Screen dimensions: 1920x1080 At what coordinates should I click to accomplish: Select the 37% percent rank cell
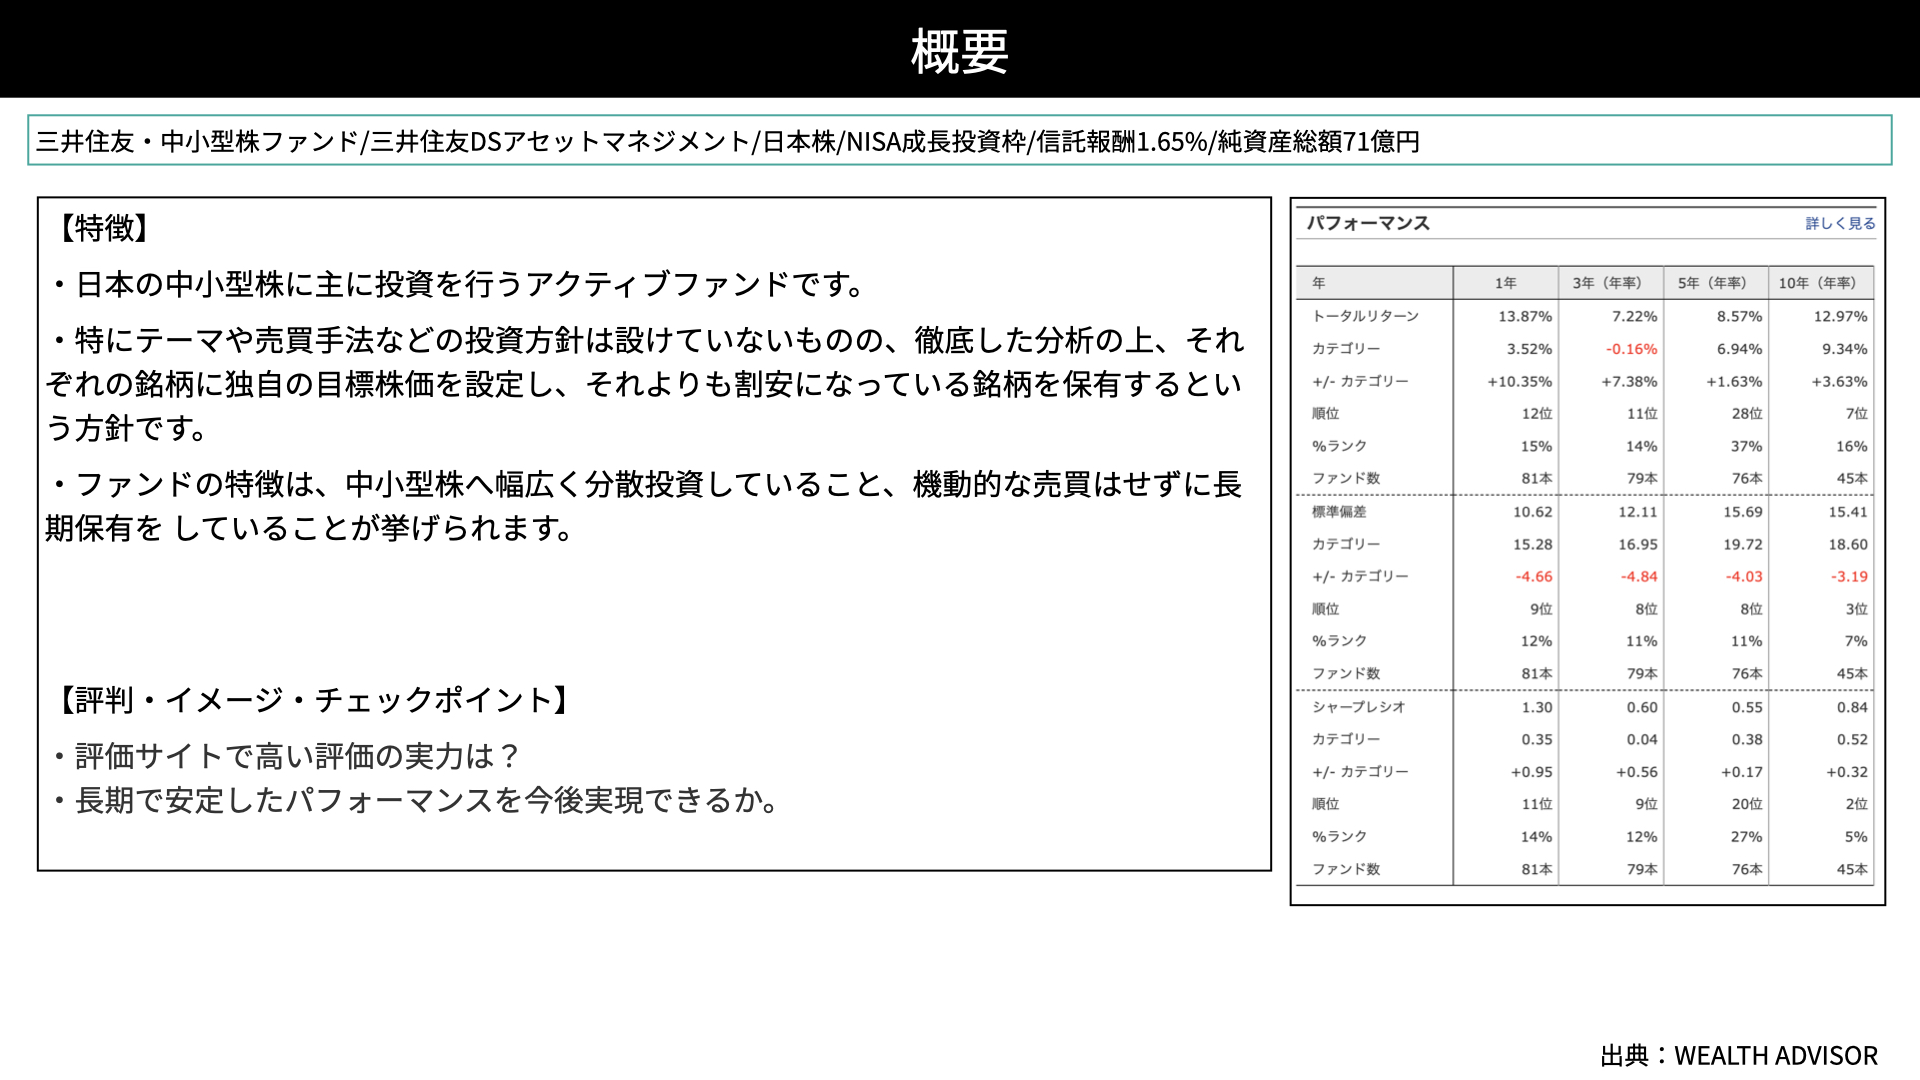pyautogui.click(x=1747, y=446)
